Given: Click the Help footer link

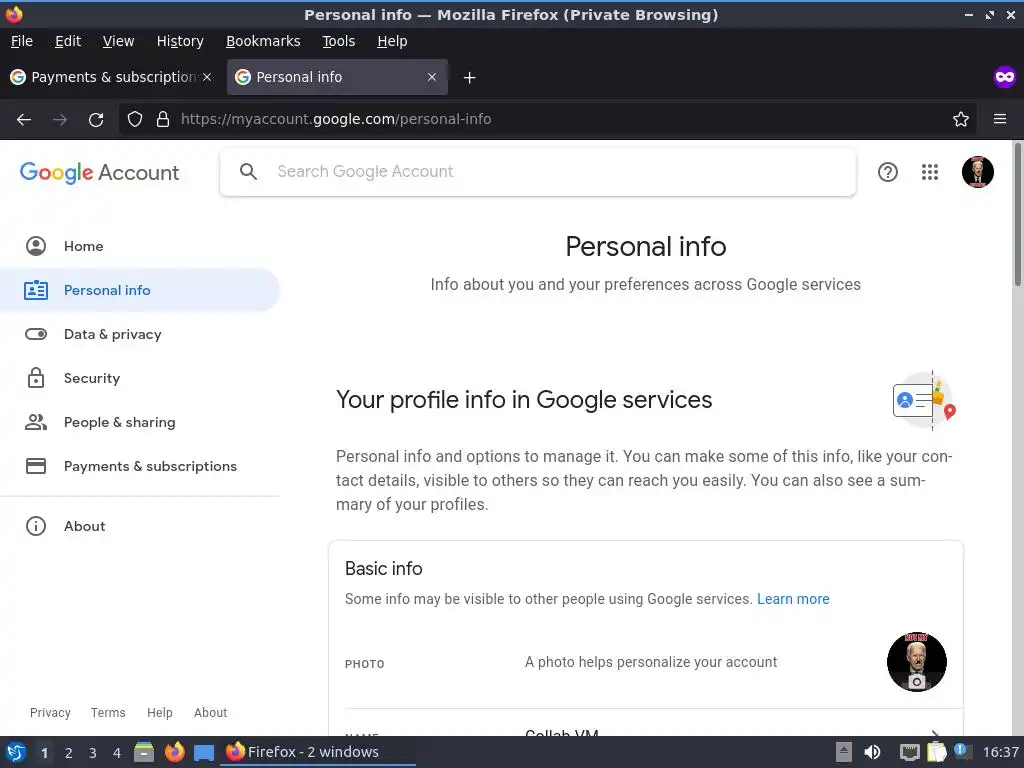Looking at the screenshot, I should coord(159,712).
